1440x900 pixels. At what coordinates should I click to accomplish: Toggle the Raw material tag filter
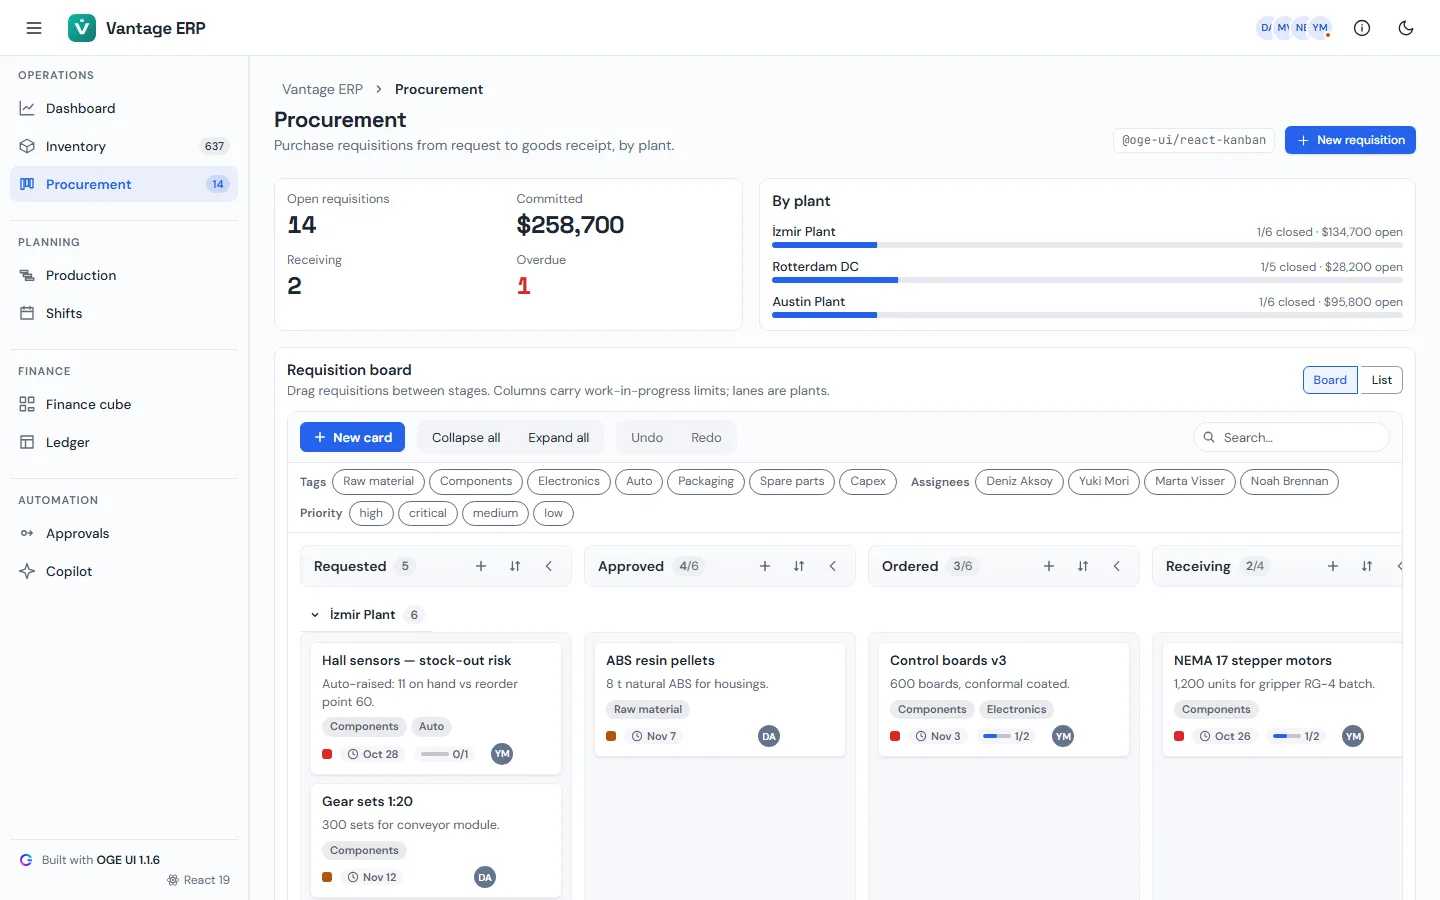pyautogui.click(x=378, y=481)
